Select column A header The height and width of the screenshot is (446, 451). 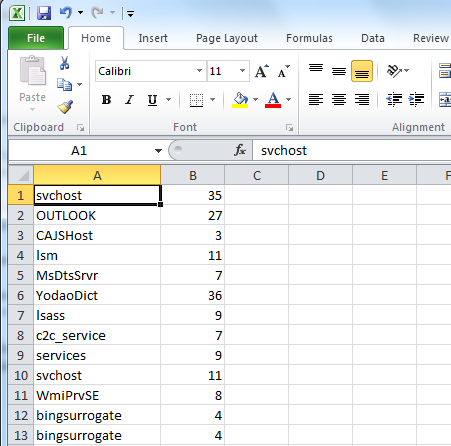coord(97,175)
